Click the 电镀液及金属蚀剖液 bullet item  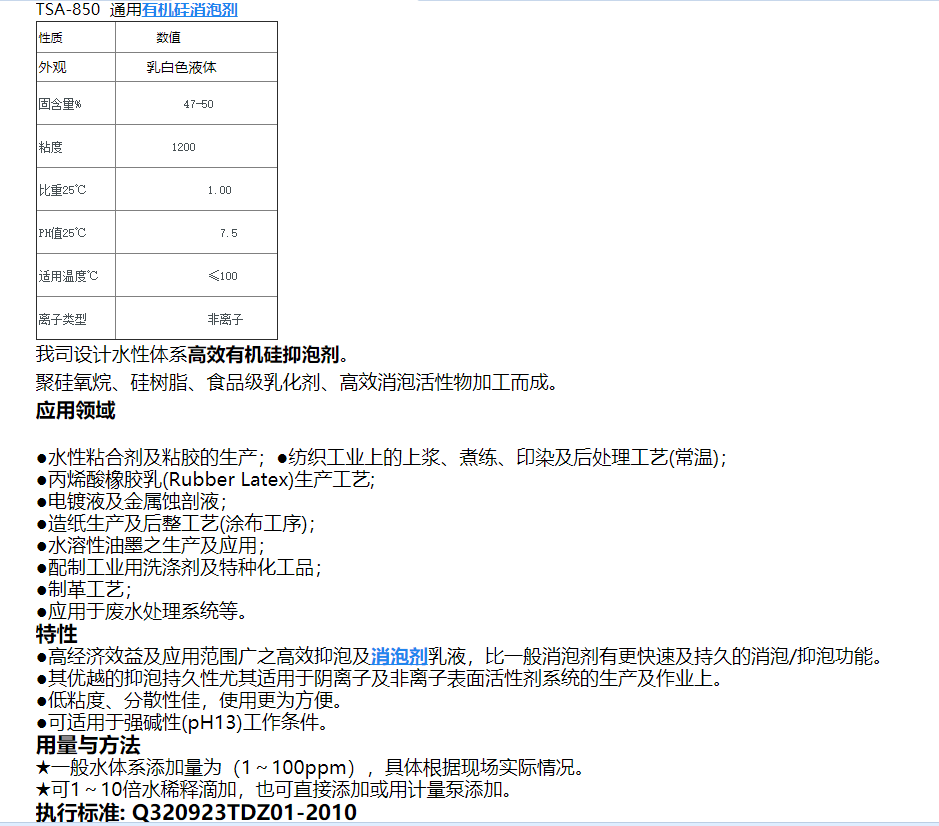(131, 501)
